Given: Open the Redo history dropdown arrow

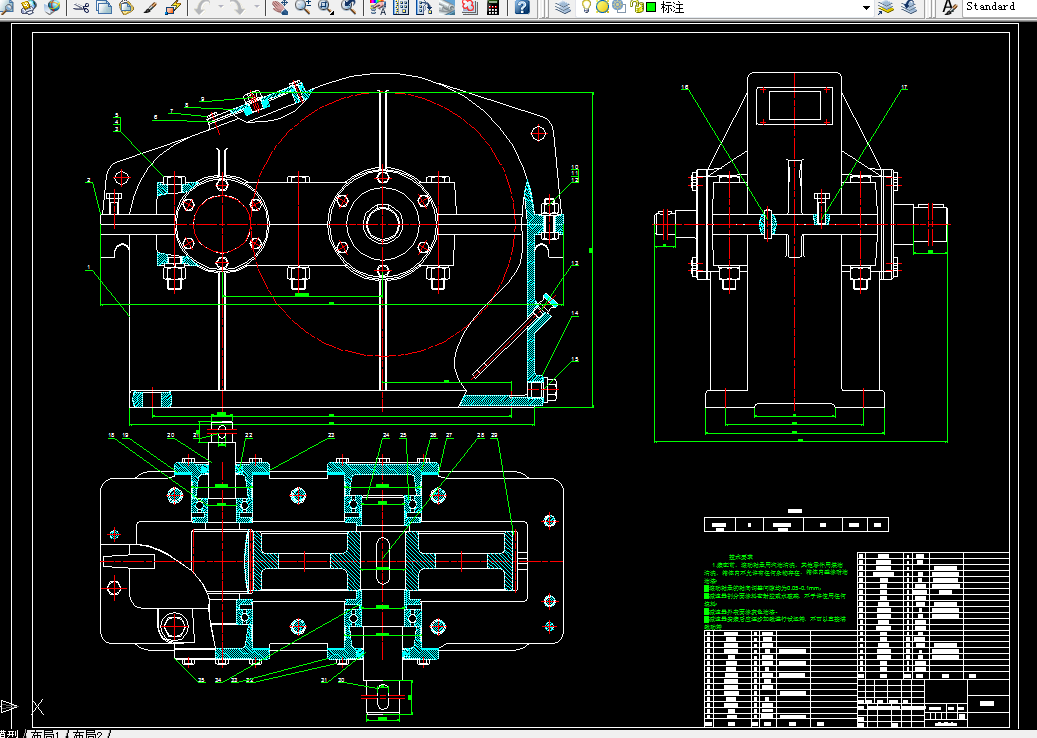Looking at the screenshot, I should click(x=257, y=7).
